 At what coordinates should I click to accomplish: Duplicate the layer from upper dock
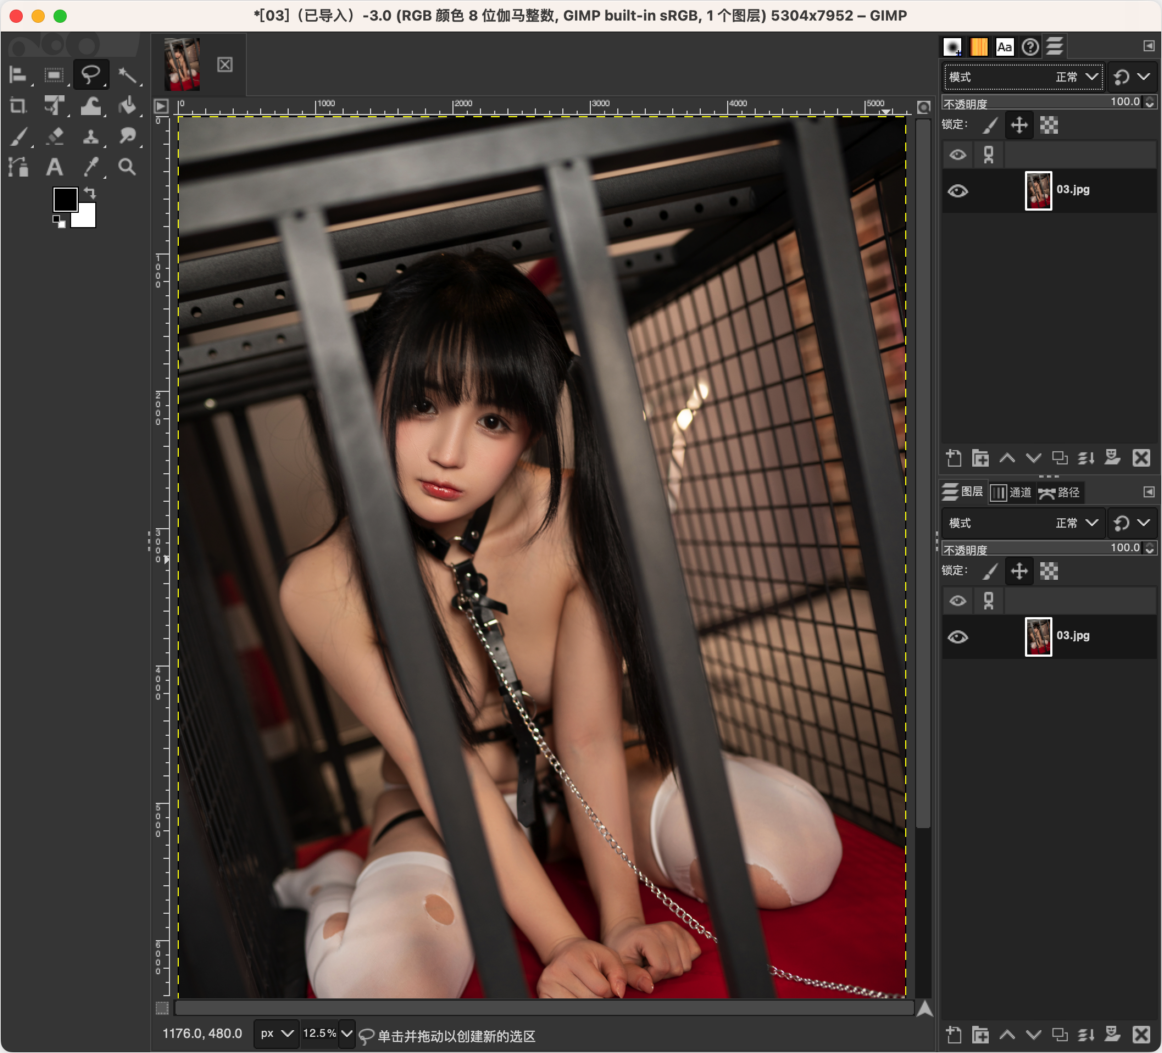(x=1060, y=458)
